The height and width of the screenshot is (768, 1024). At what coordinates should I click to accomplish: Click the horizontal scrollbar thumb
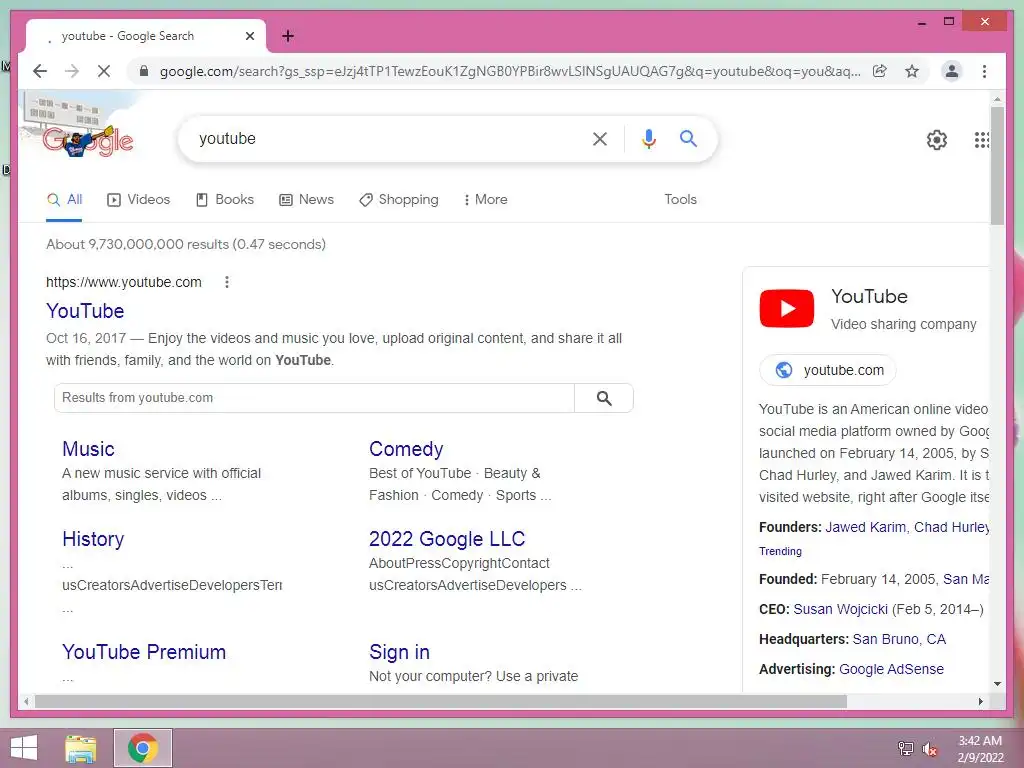tap(441, 701)
